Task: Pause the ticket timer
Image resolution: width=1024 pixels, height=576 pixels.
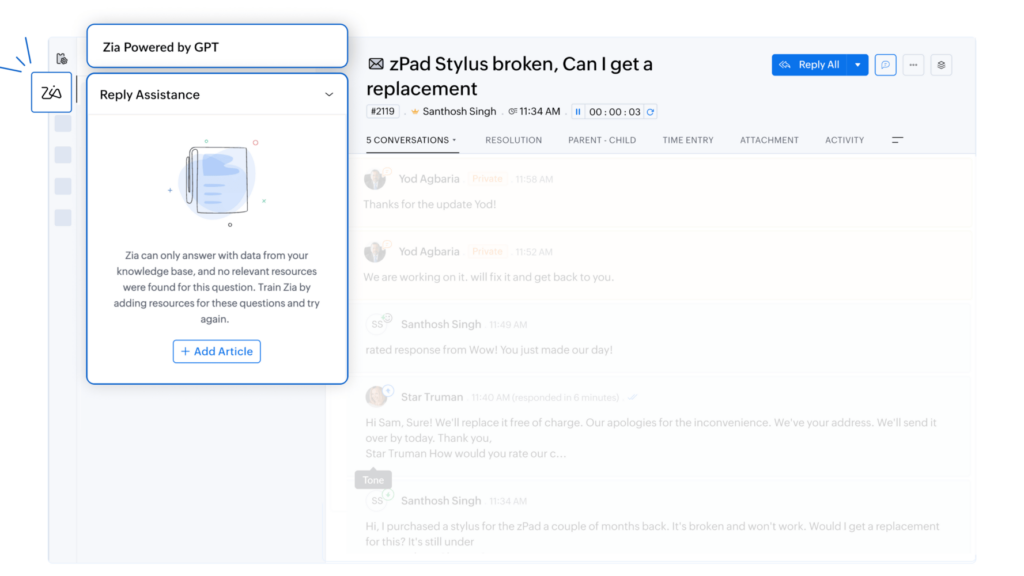Action: tap(578, 112)
